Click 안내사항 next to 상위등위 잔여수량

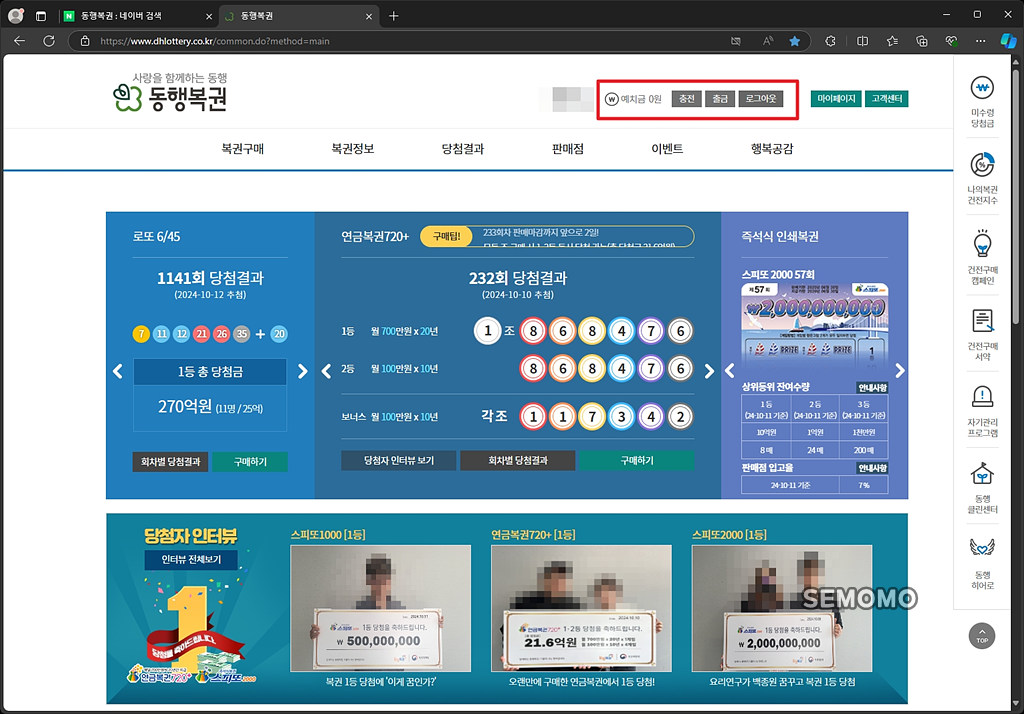872,387
